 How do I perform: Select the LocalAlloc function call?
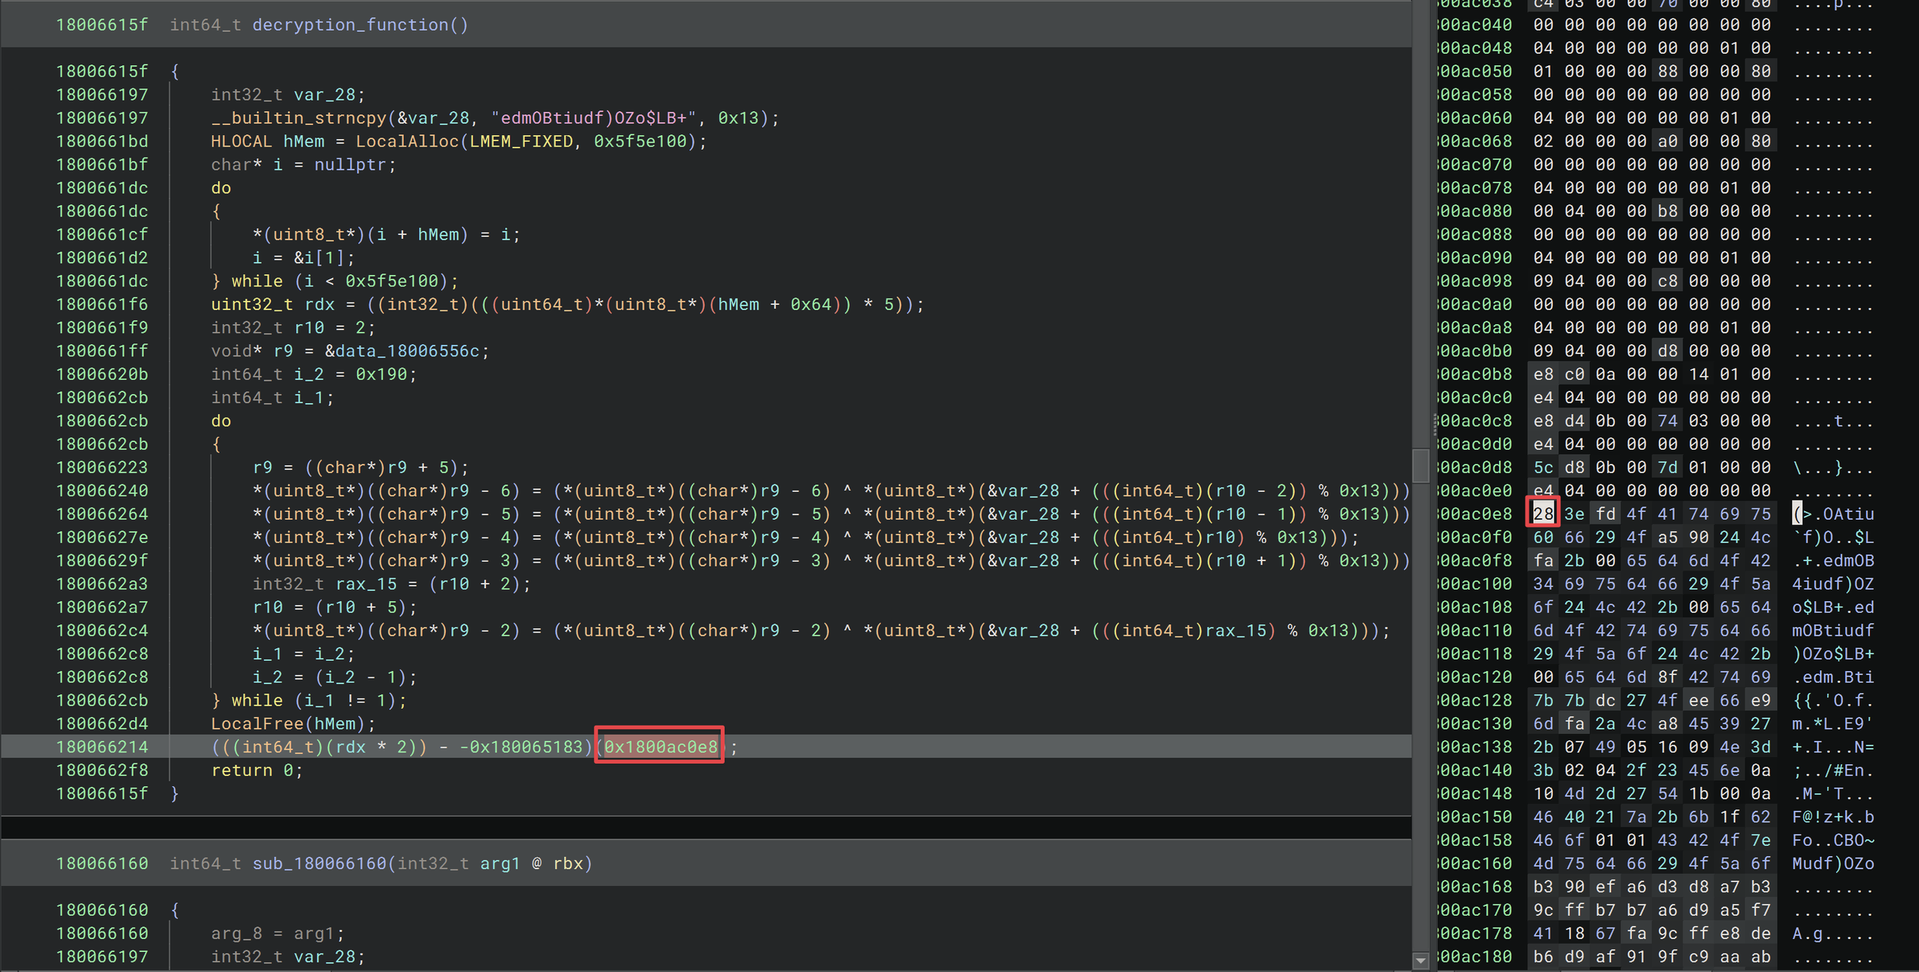tap(406, 141)
